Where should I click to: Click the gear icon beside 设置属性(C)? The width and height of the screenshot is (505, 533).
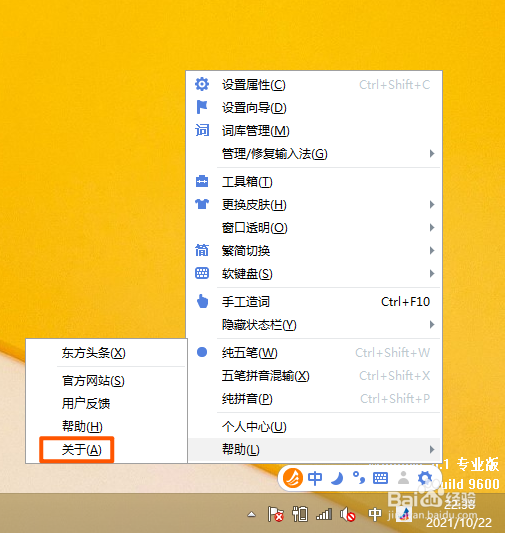202,84
